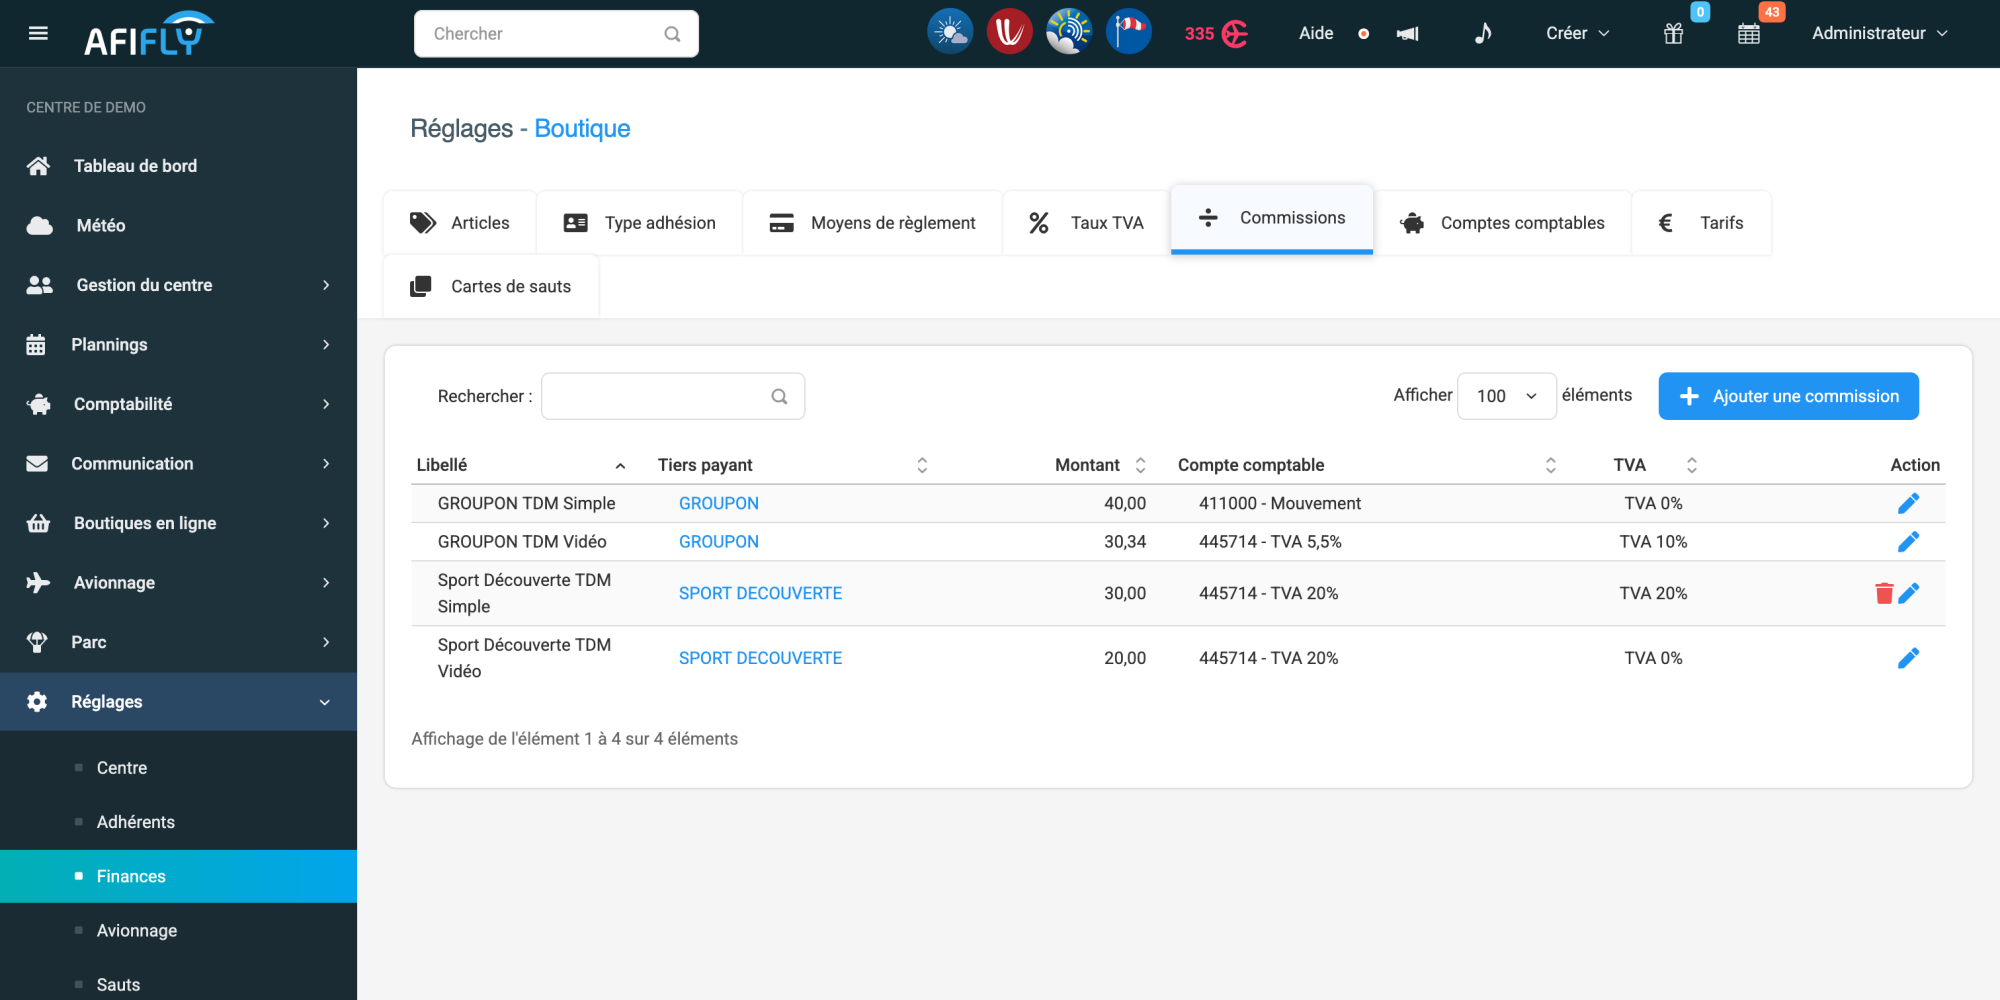Screen dimensions: 2000x1000
Task: Open SPORT DECOUVERTE link in TDM Vidéo row
Action: 760,658
